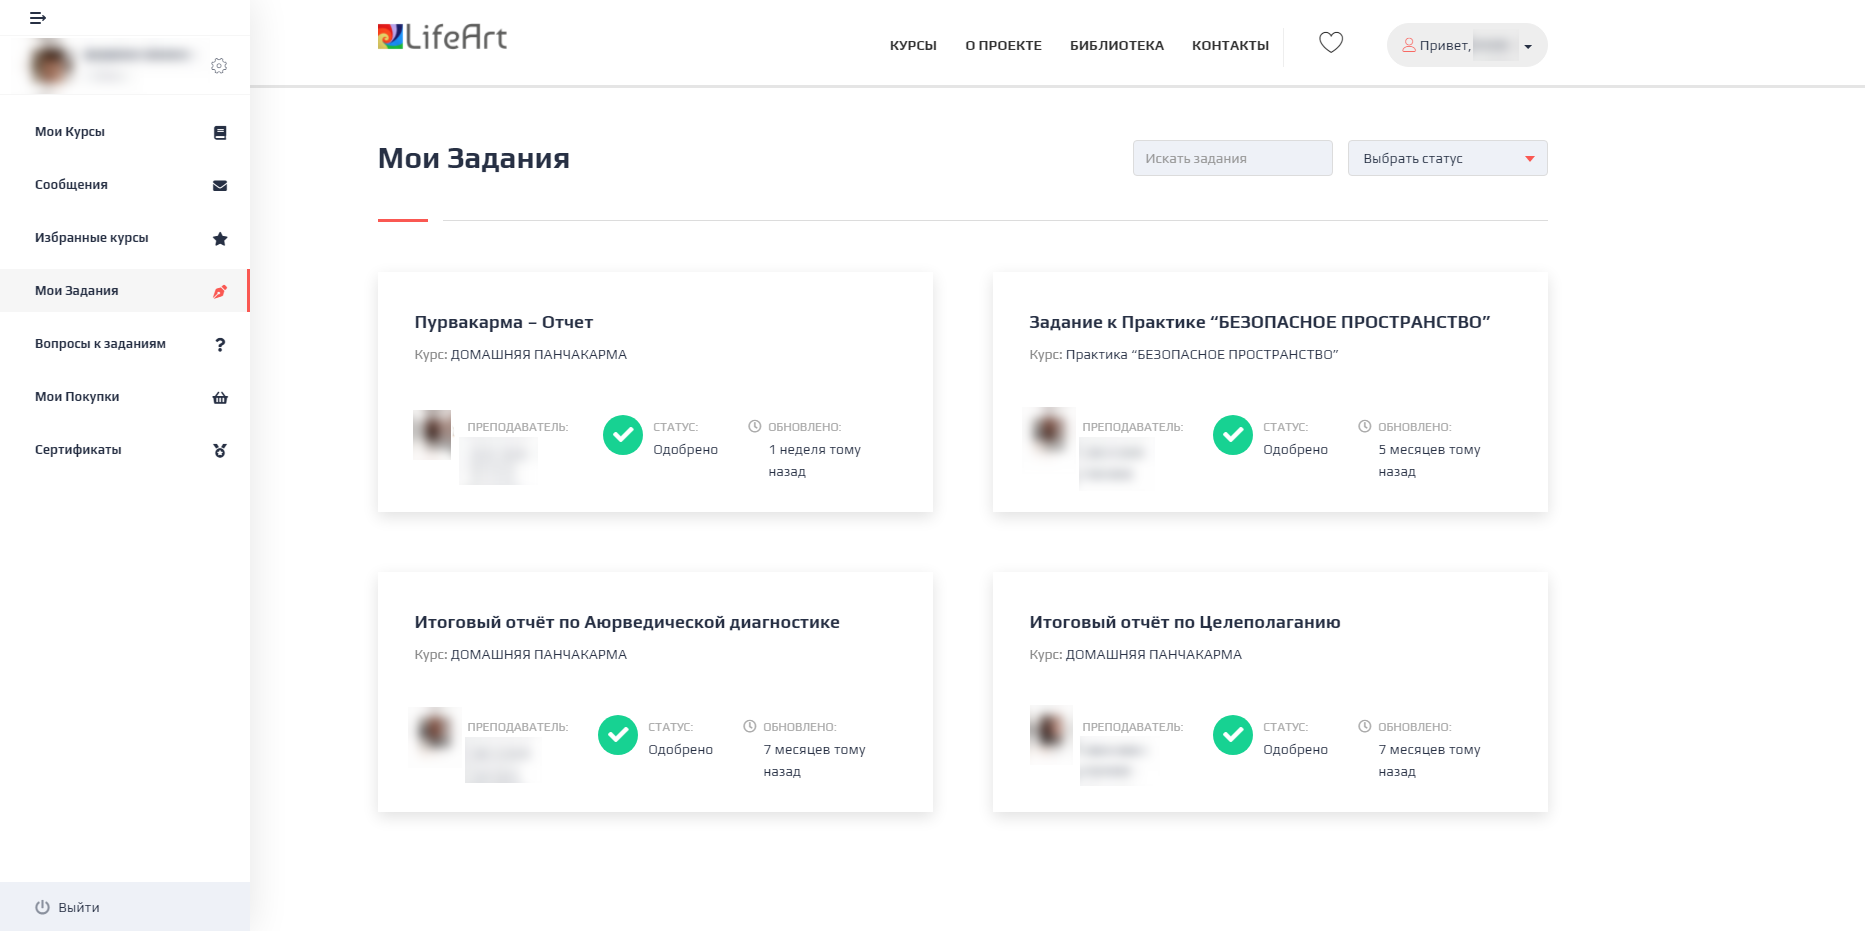Image resolution: width=1865 pixels, height=931 pixels.
Task: Click the question mark icon for Вопросы к заданиям
Action: tap(220, 345)
